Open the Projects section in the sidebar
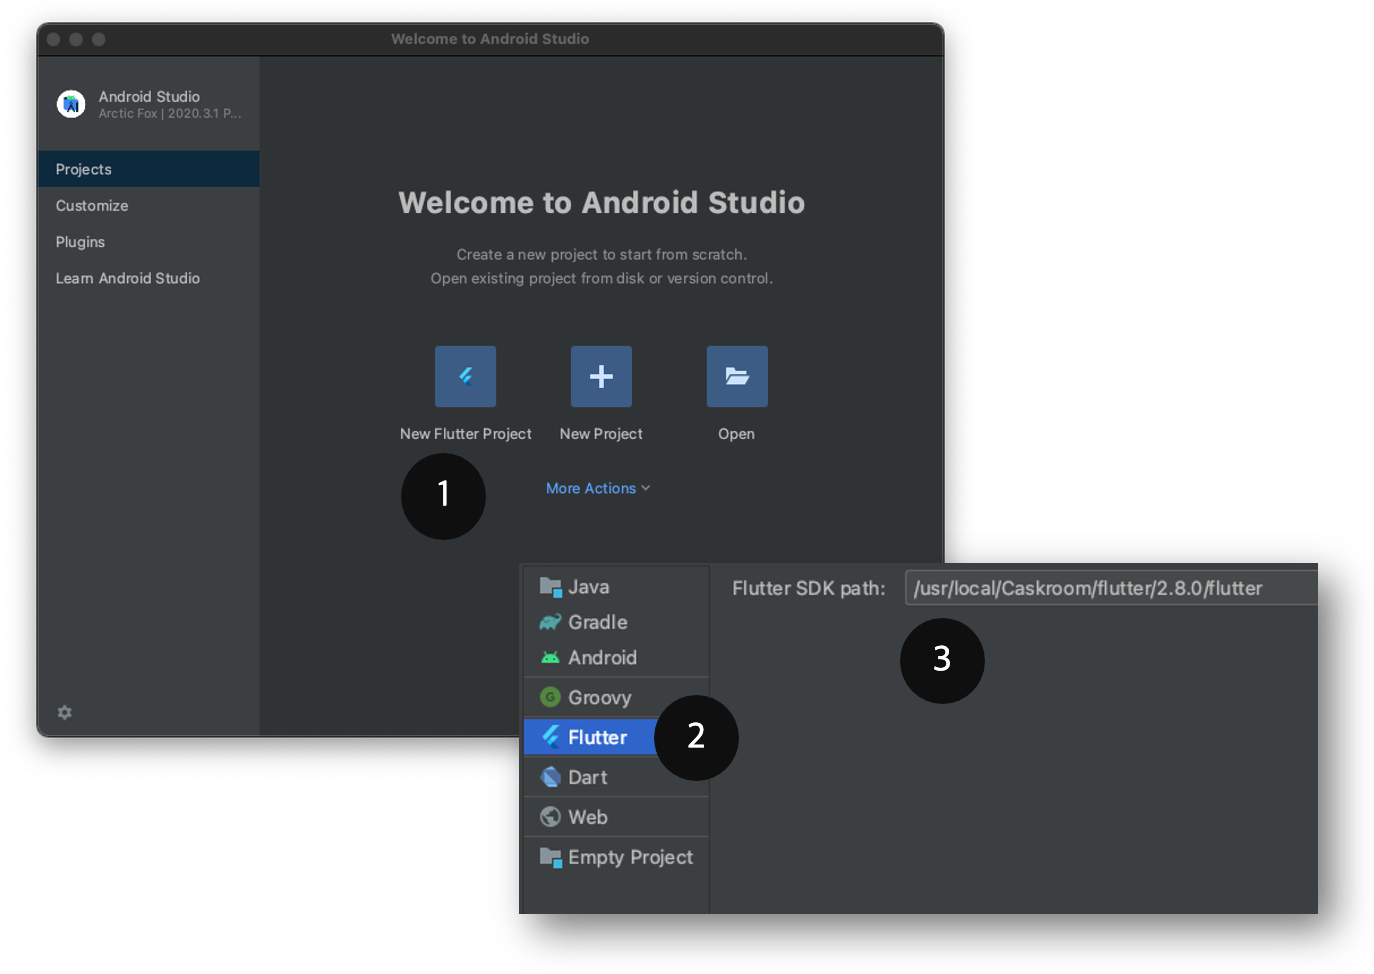The height and width of the screenshot is (974, 1374). [x=148, y=169]
